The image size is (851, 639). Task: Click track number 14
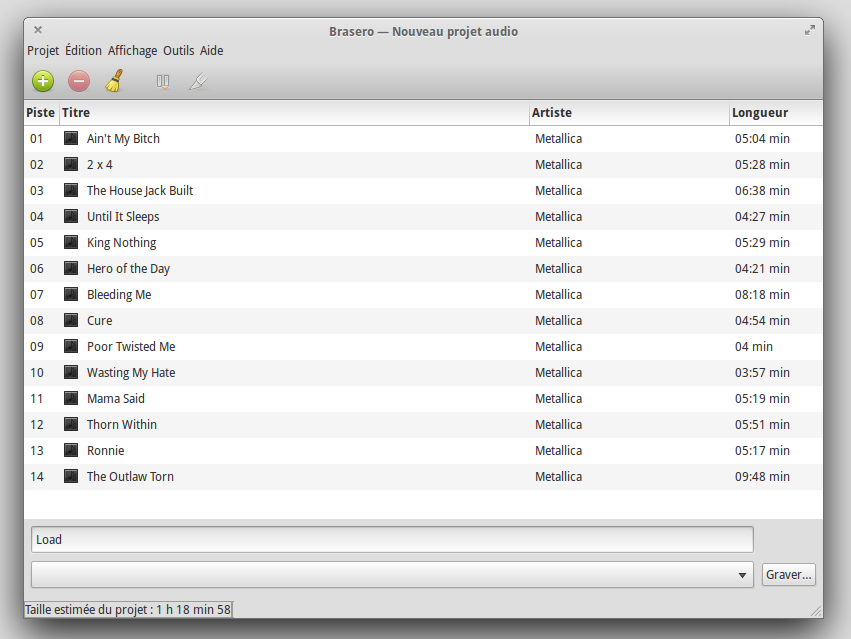pos(37,477)
